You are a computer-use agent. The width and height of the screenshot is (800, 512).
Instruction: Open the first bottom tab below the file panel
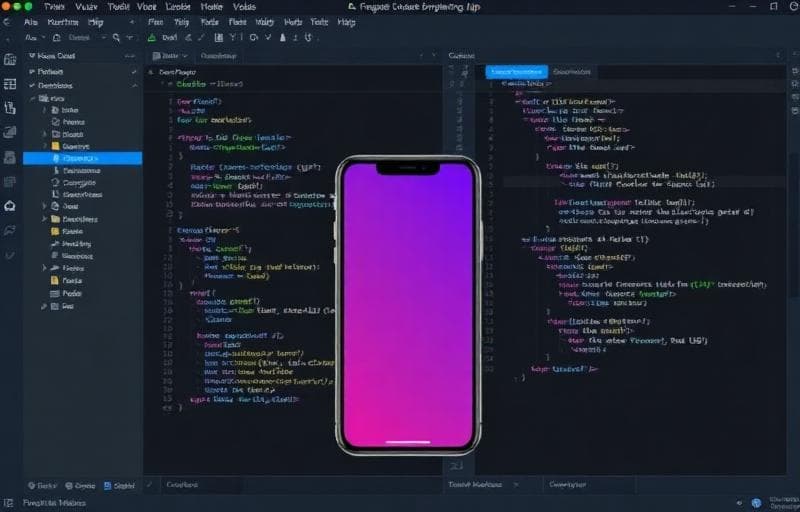(x=43, y=486)
